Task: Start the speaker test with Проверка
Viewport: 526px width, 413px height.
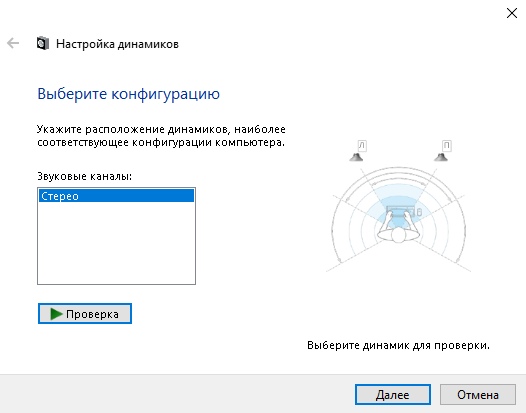Action: point(85,314)
